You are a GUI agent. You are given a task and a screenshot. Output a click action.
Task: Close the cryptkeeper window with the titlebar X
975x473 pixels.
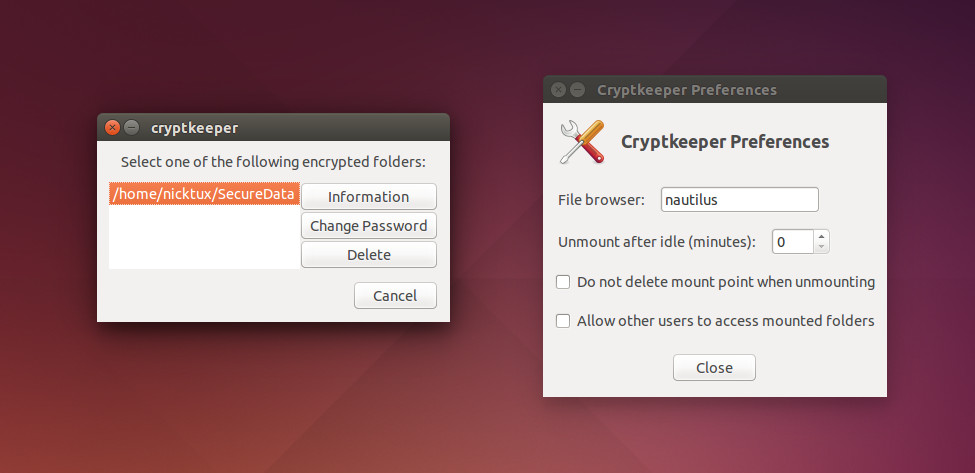(113, 127)
